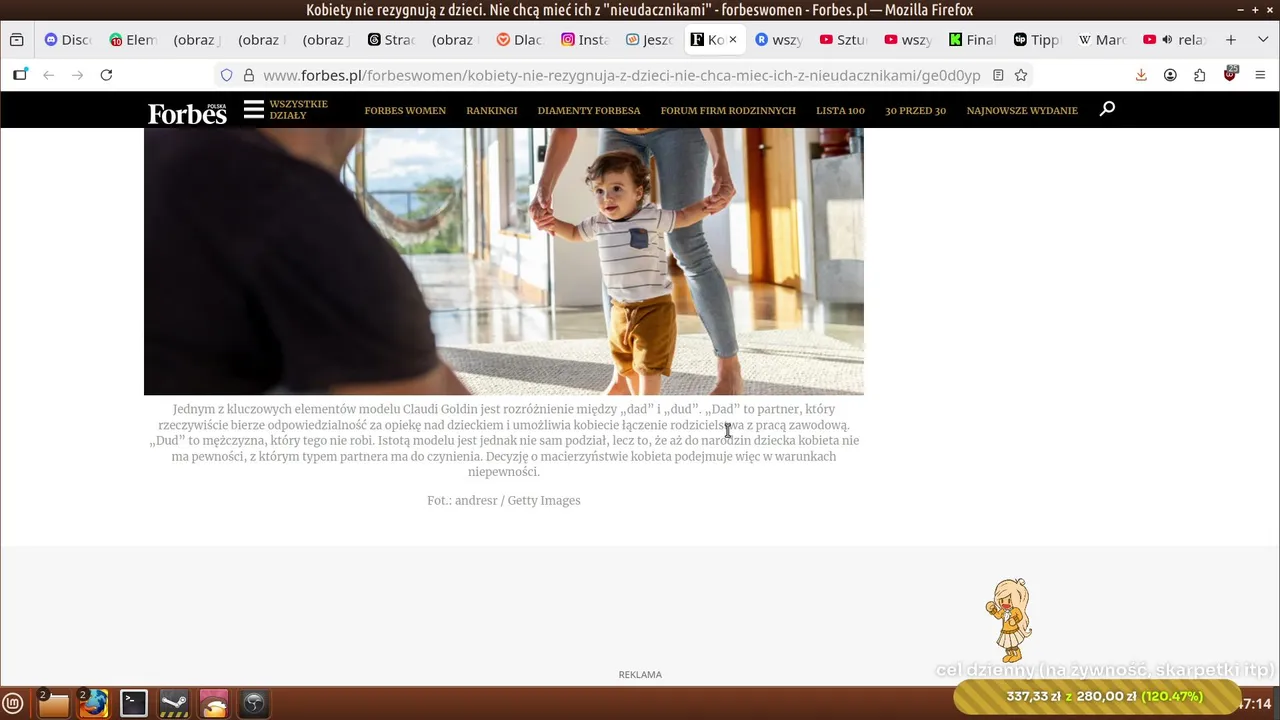The image size is (1280, 720).
Task: Open the uBlock Origin extension icon
Action: [x=1231, y=74]
